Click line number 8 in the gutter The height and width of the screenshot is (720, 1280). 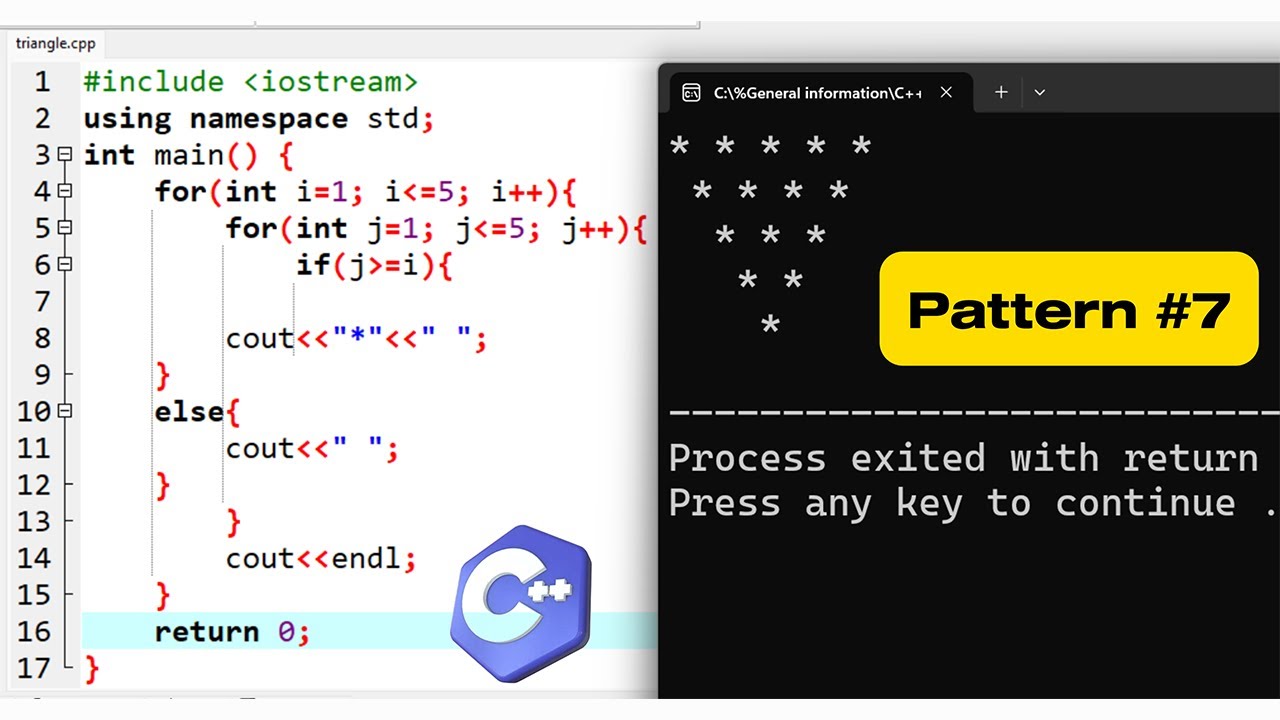click(x=42, y=338)
